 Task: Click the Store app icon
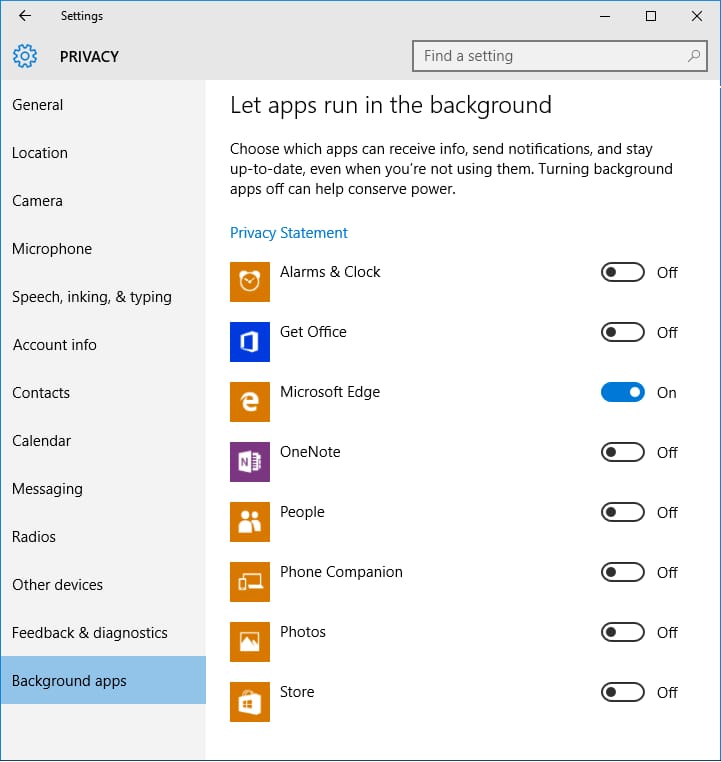(250, 702)
